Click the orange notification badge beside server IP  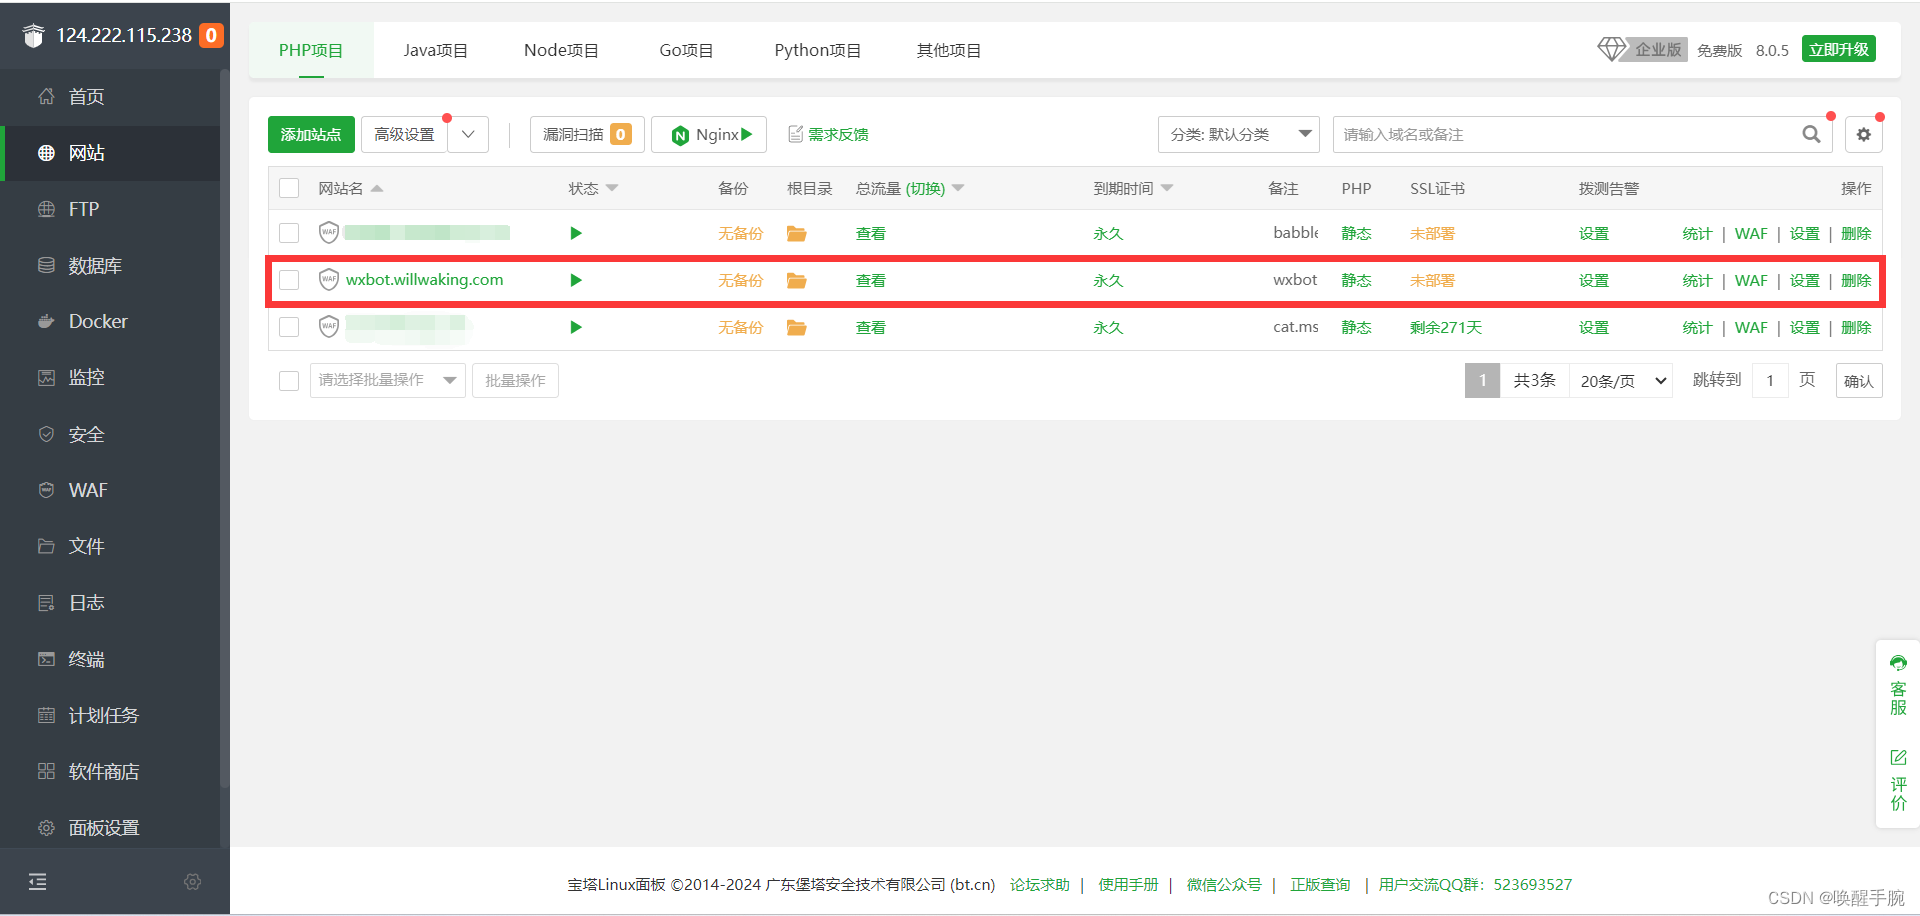211,35
